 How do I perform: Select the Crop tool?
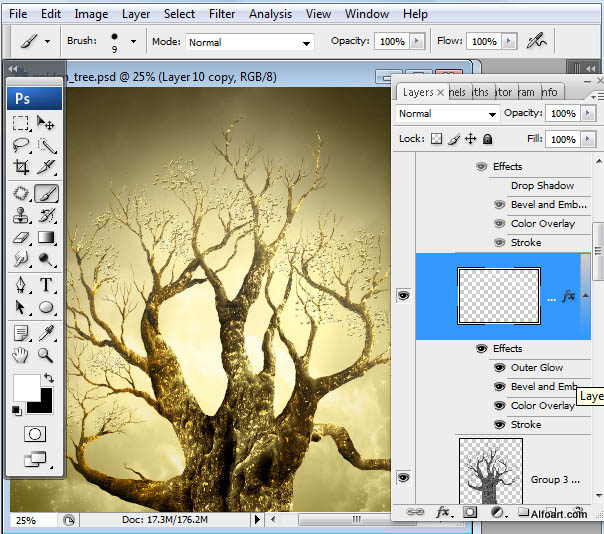click(21, 169)
